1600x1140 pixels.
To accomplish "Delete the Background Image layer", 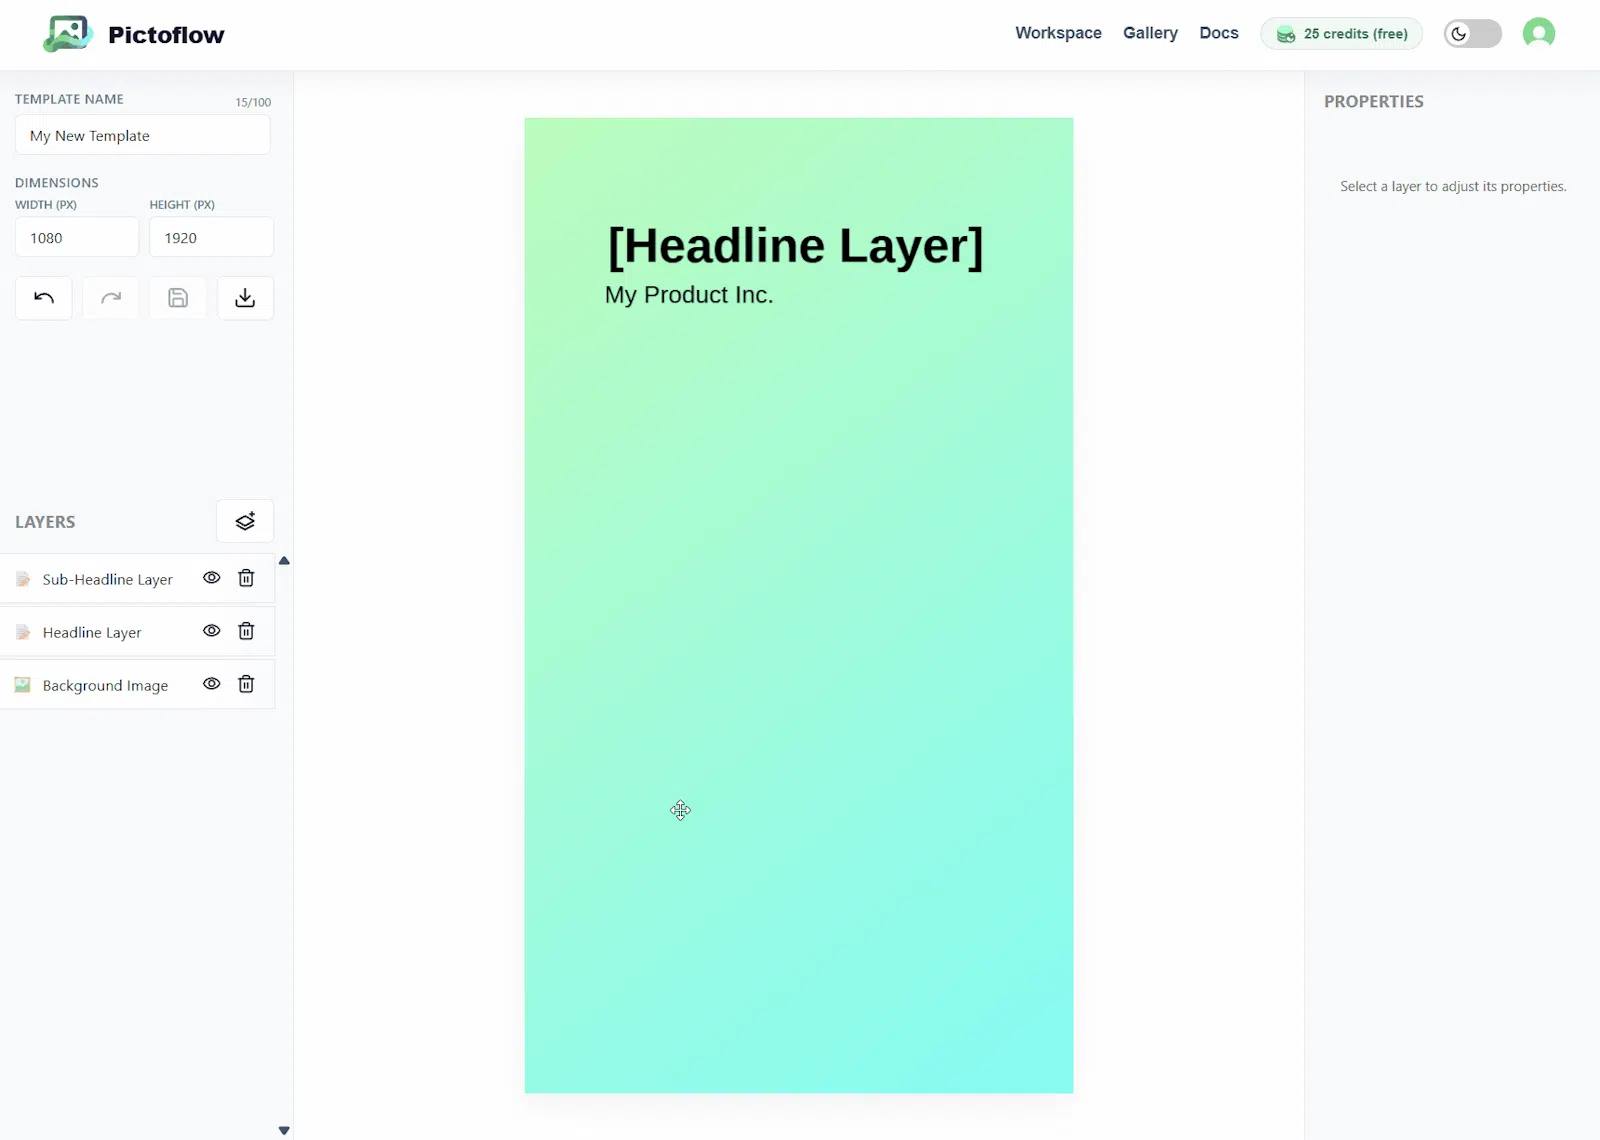I will pos(246,684).
